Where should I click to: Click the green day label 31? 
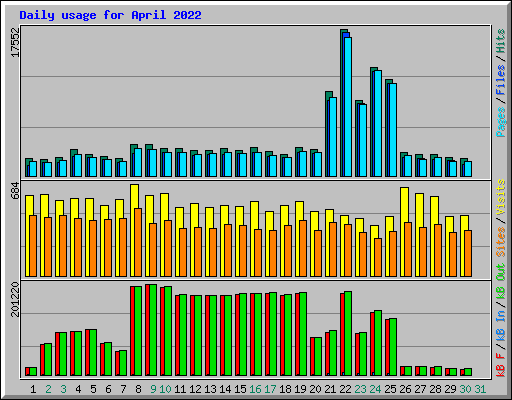[480, 389]
